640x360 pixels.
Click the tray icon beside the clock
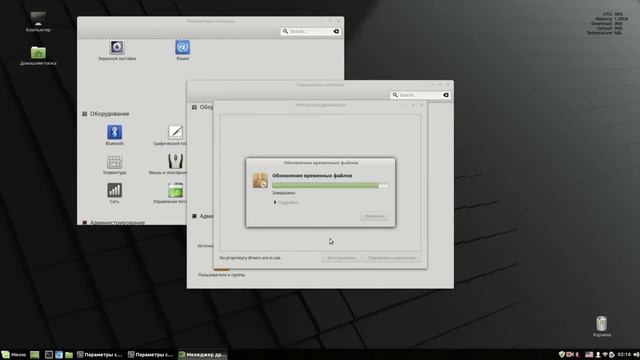tap(612, 354)
